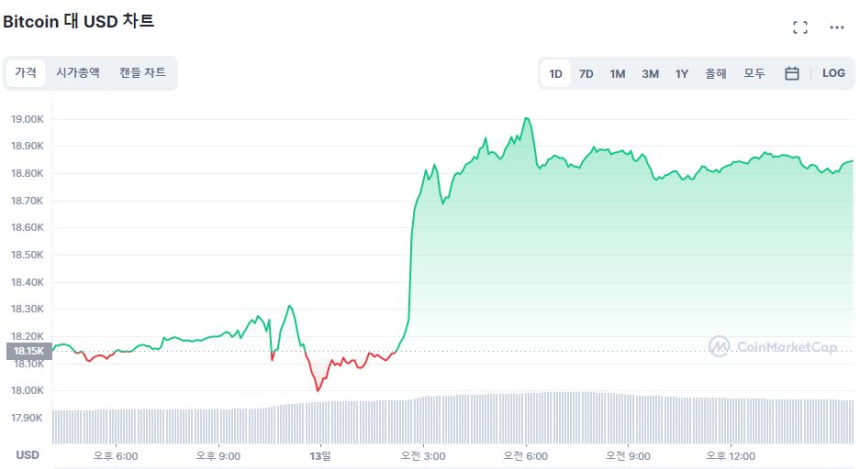Switch to the 가격 tab
860x469 pixels.
tap(26, 73)
